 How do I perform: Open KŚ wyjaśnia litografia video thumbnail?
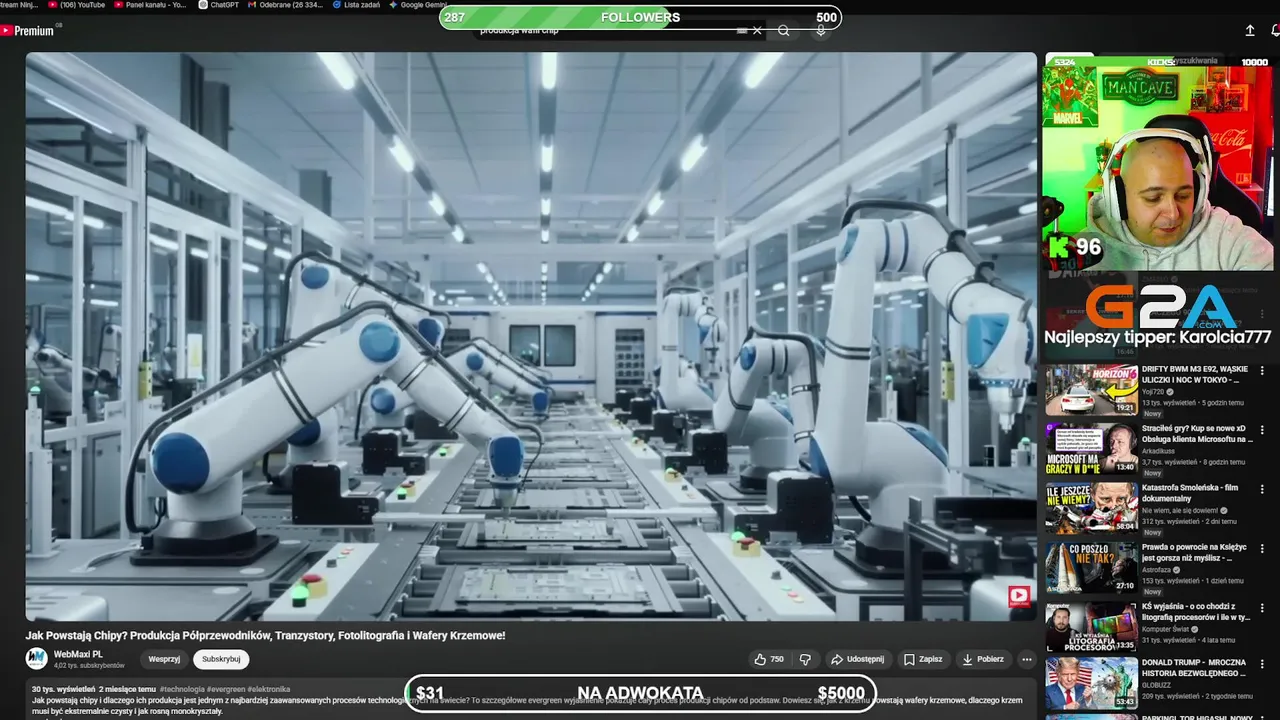(x=1091, y=626)
